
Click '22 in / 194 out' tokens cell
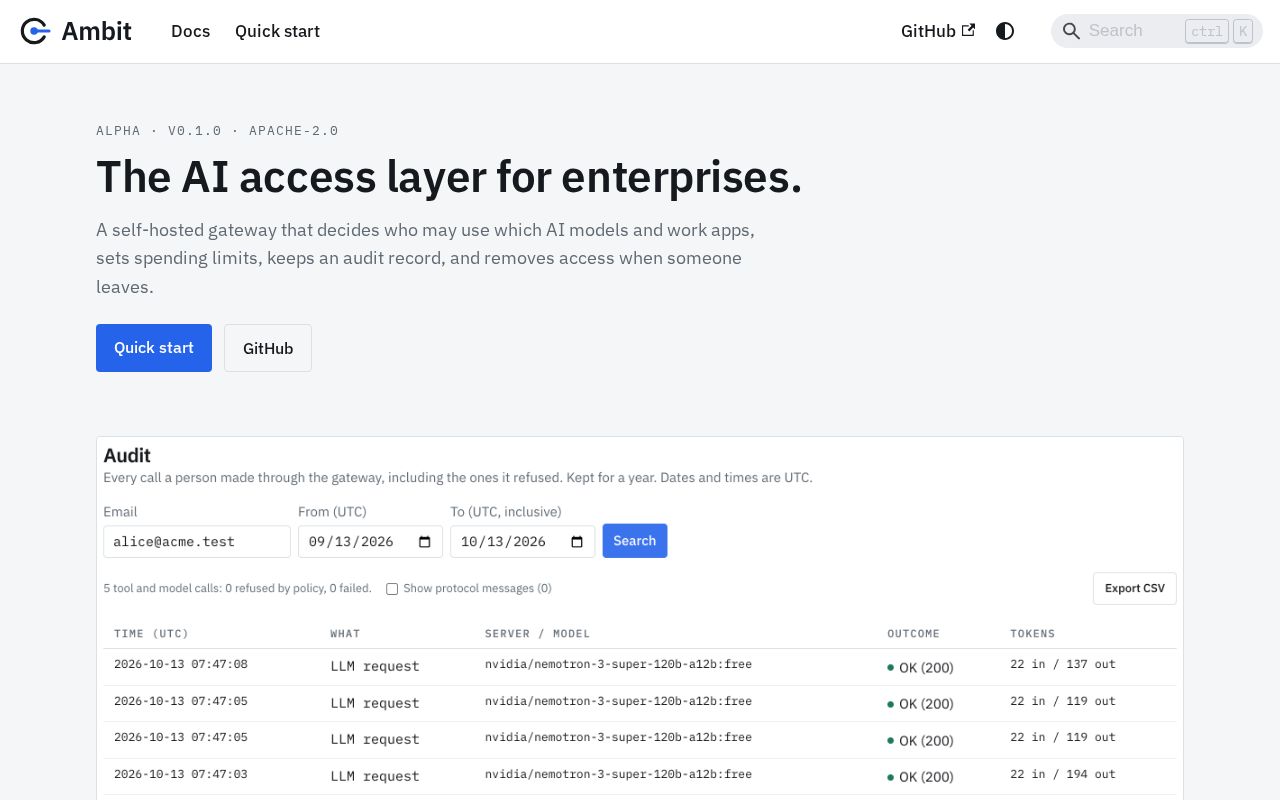1063,774
